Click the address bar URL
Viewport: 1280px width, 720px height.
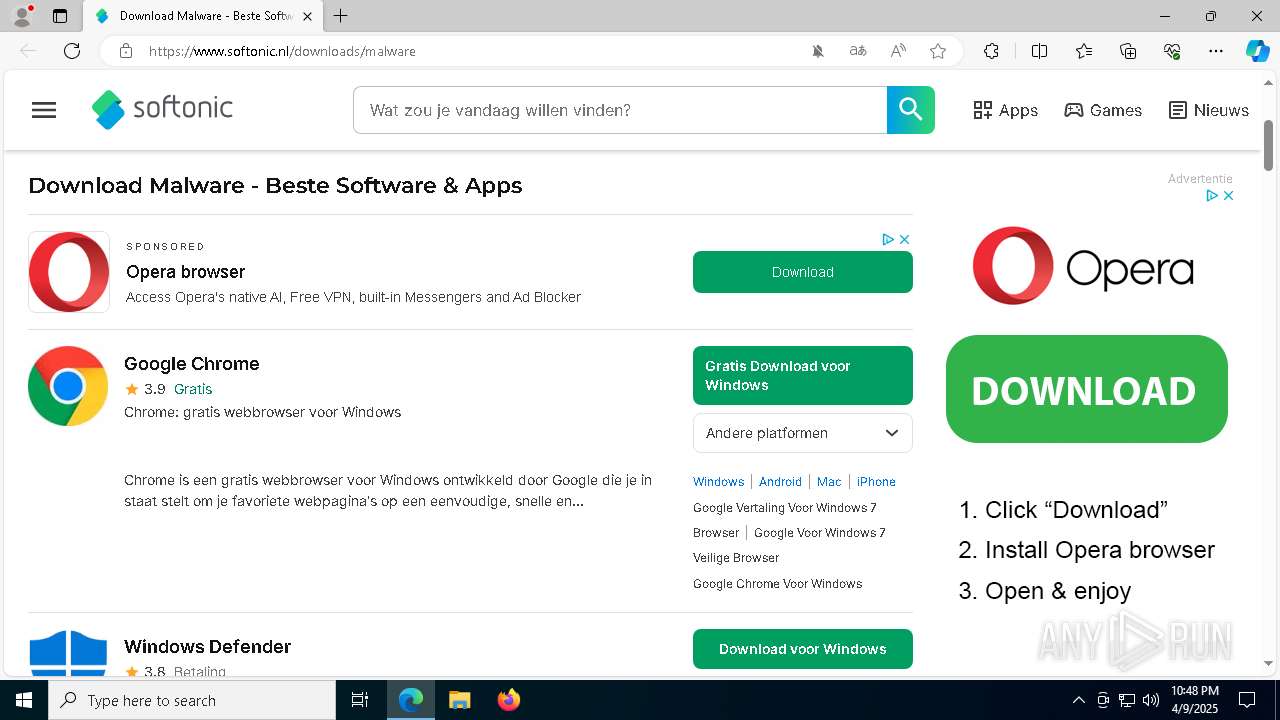[282, 51]
